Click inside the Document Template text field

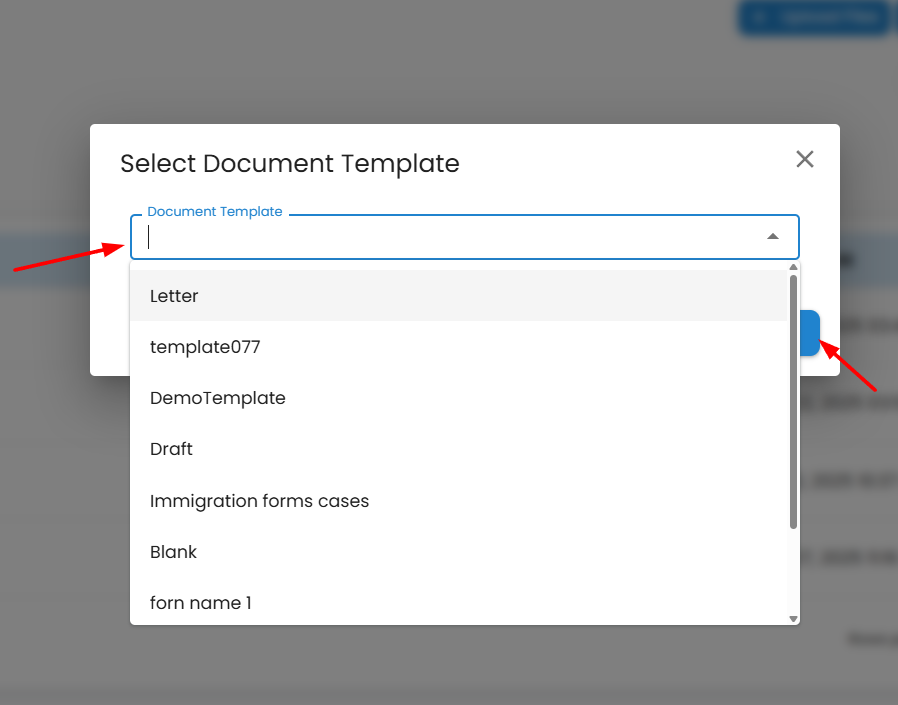[x=450, y=237]
